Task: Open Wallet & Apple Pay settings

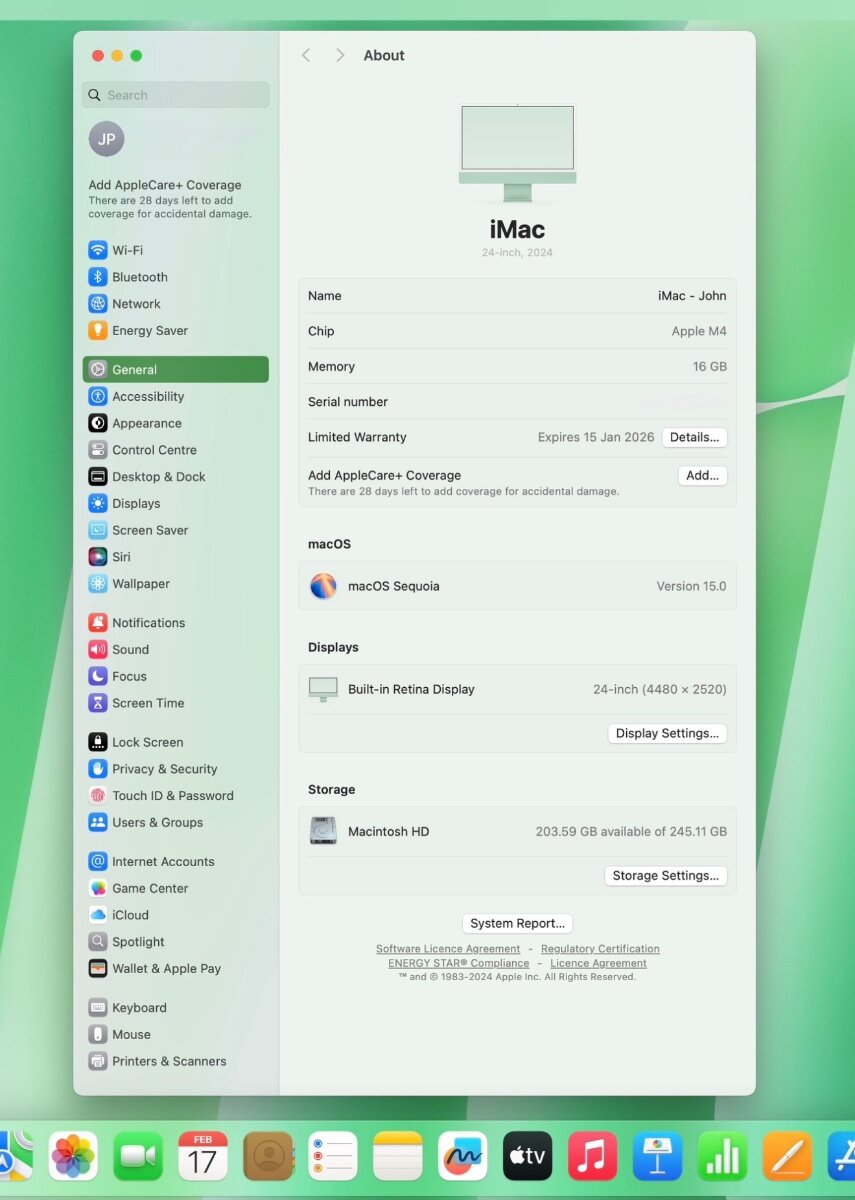Action: (x=175, y=968)
